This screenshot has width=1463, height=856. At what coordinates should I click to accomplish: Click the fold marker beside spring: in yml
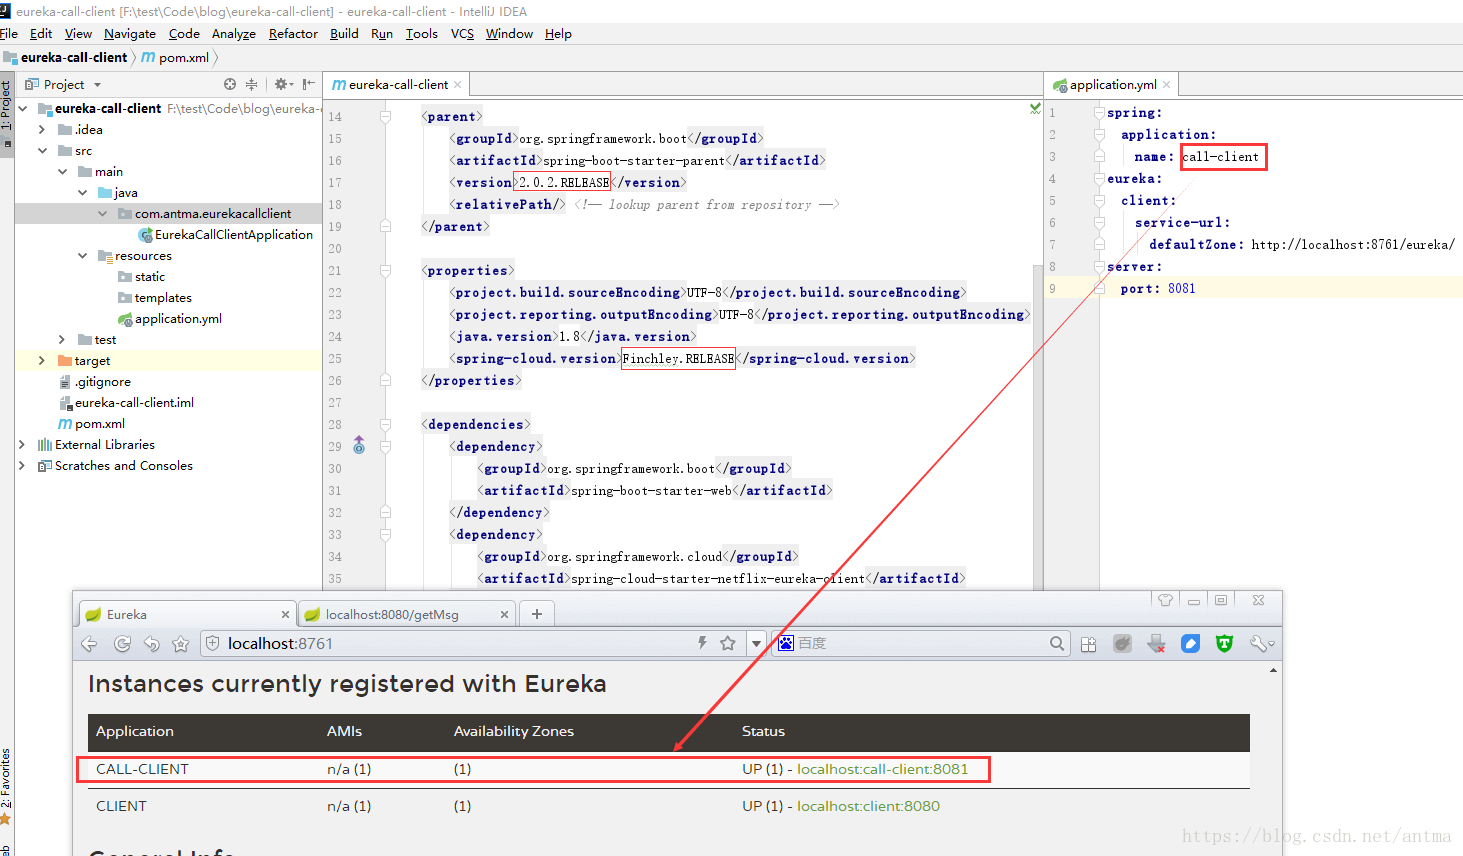pos(1099,113)
